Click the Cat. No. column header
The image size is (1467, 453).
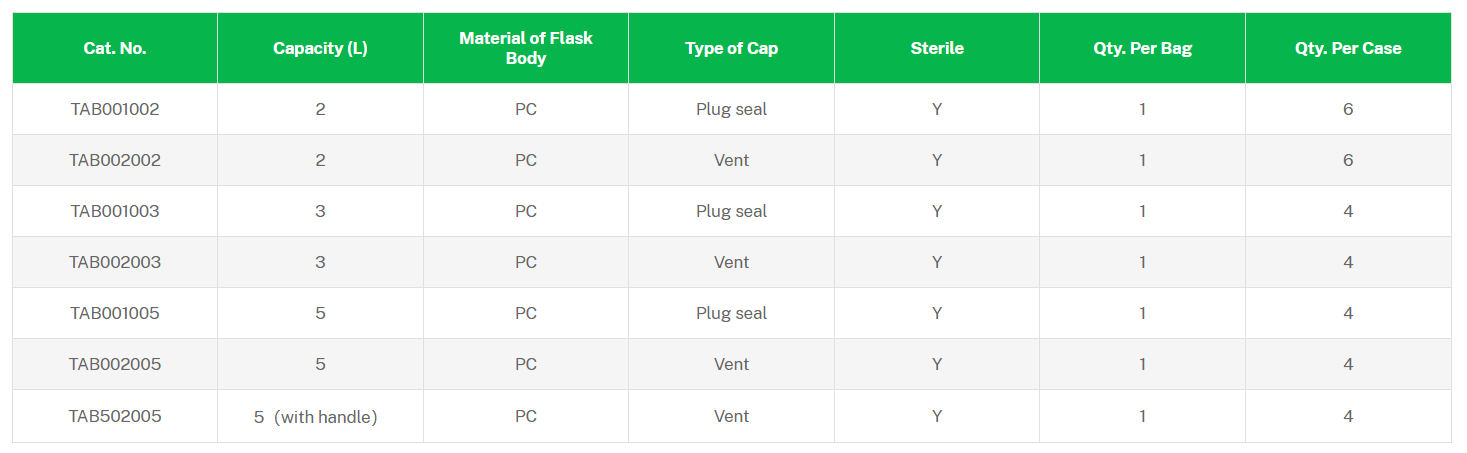point(115,48)
